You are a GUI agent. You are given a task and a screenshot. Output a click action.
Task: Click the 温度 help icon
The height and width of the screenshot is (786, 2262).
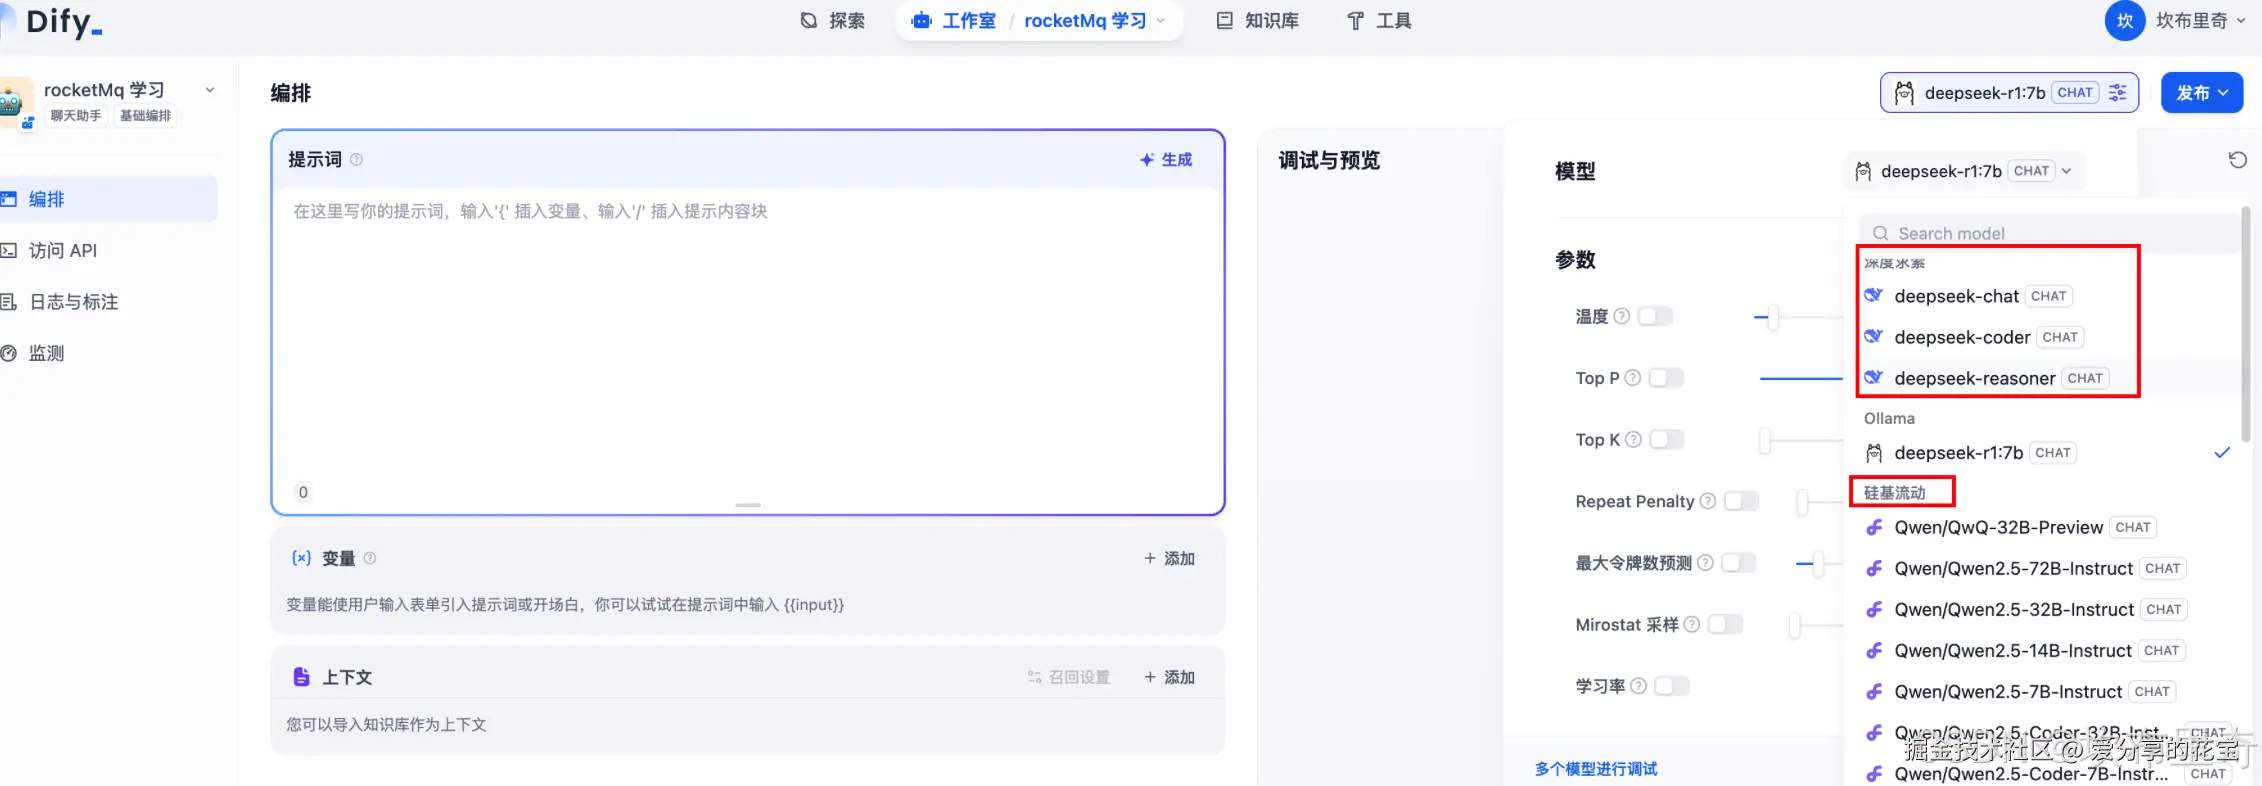[x=1622, y=317]
